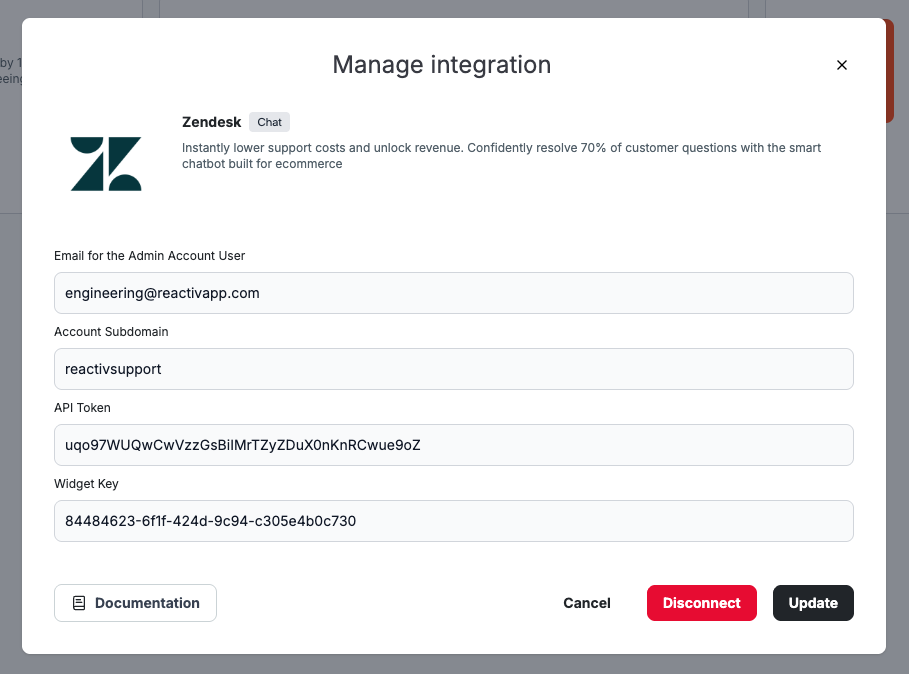Image resolution: width=909 pixels, height=674 pixels.
Task: Close the Manage integration dialog
Action: pyautogui.click(x=841, y=65)
